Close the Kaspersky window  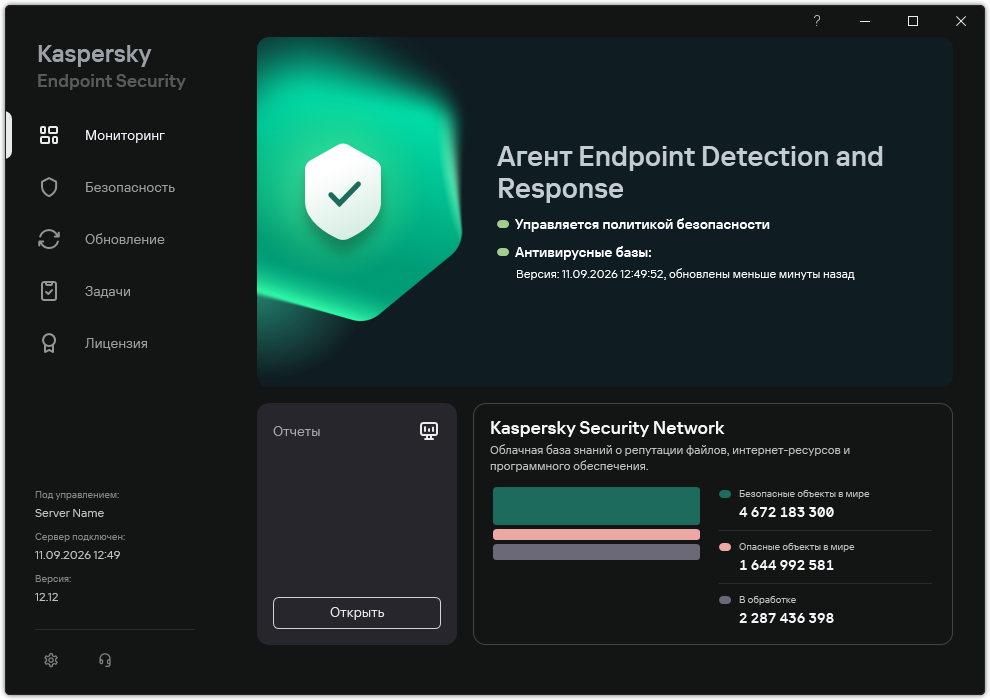(961, 21)
